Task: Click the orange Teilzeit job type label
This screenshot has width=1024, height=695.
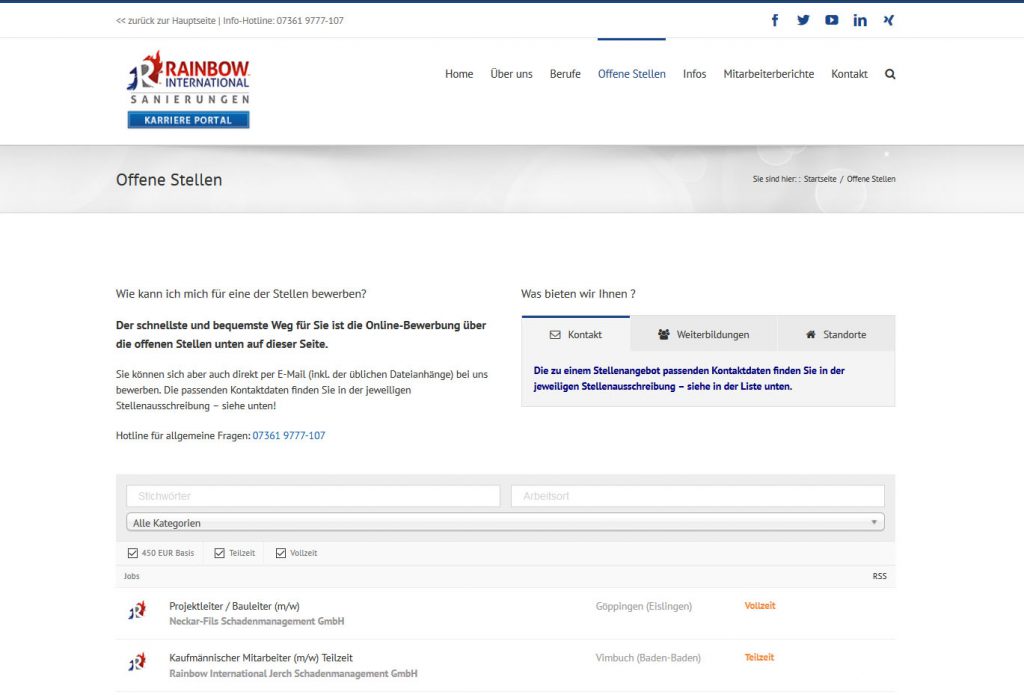Action: 759,657
